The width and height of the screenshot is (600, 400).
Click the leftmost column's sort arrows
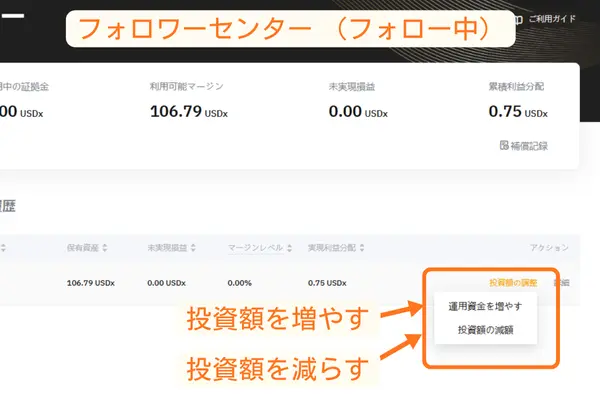pos(3,248)
